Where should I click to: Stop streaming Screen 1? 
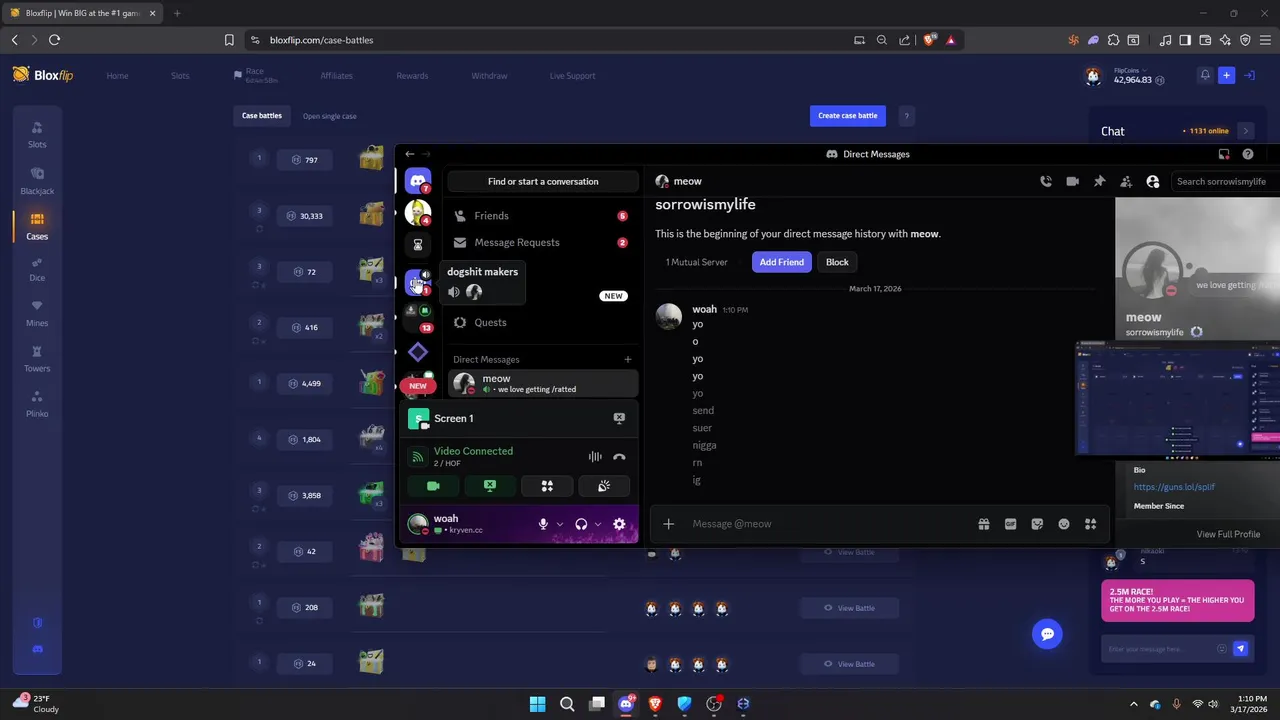619,418
